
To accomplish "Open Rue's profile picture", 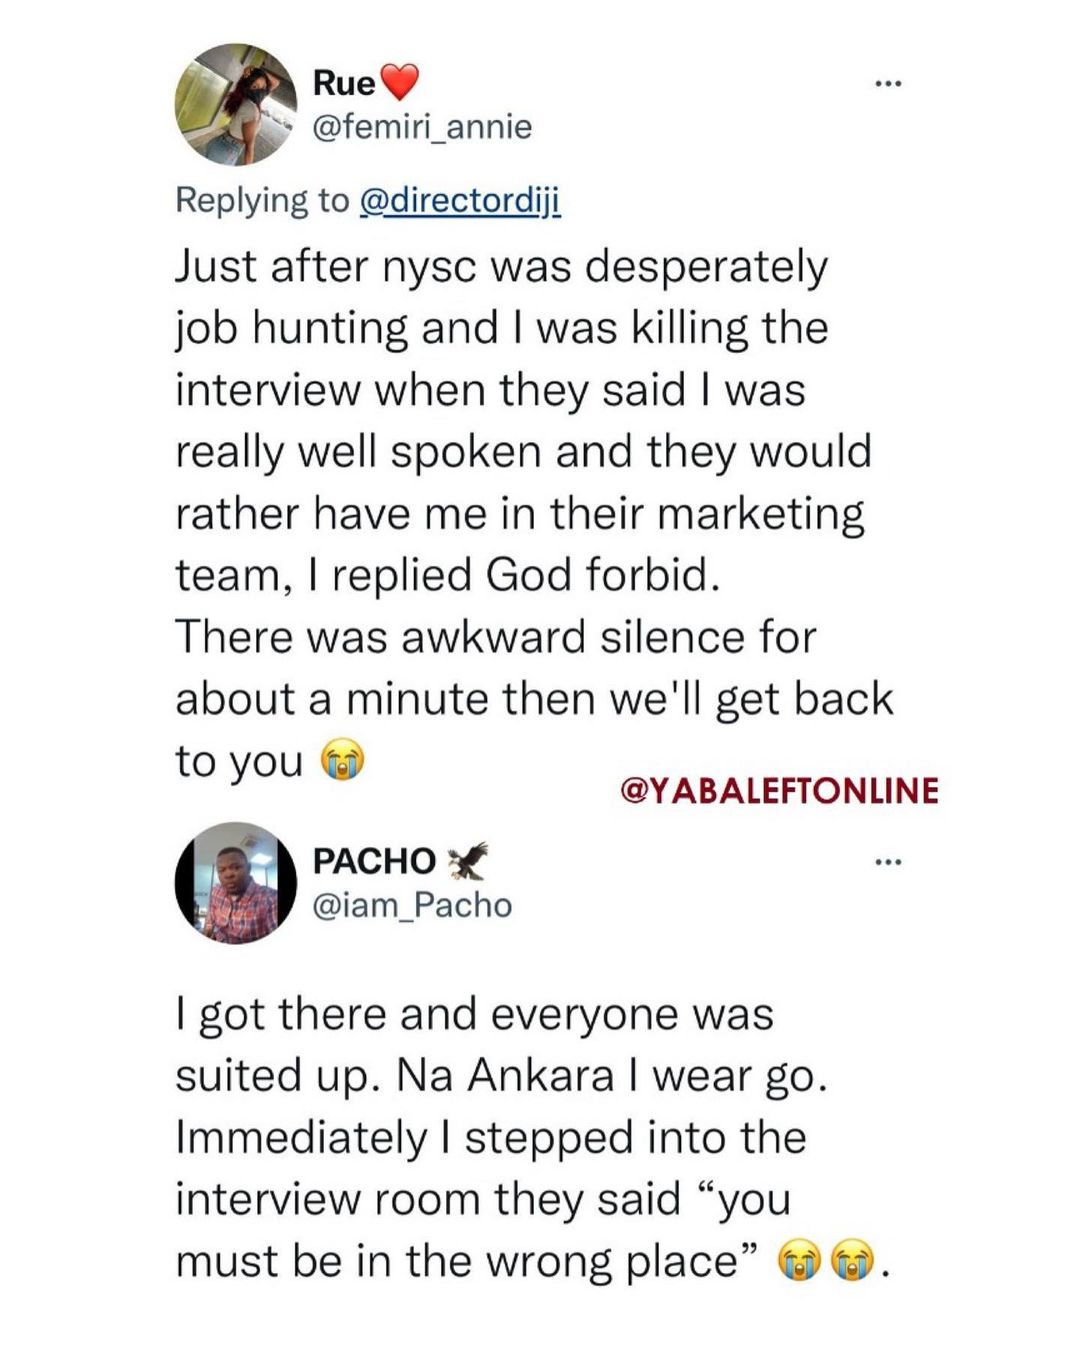I will [236, 104].
